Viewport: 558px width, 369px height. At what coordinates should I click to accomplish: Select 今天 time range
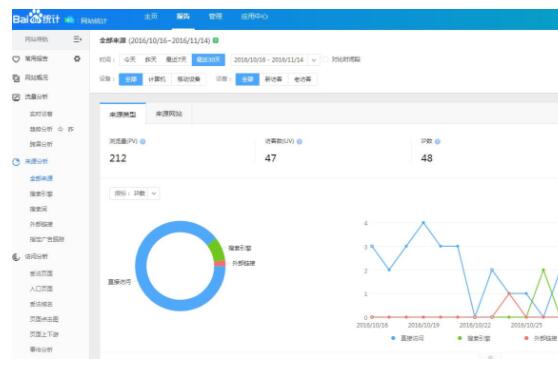pyautogui.click(x=130, y=59)
